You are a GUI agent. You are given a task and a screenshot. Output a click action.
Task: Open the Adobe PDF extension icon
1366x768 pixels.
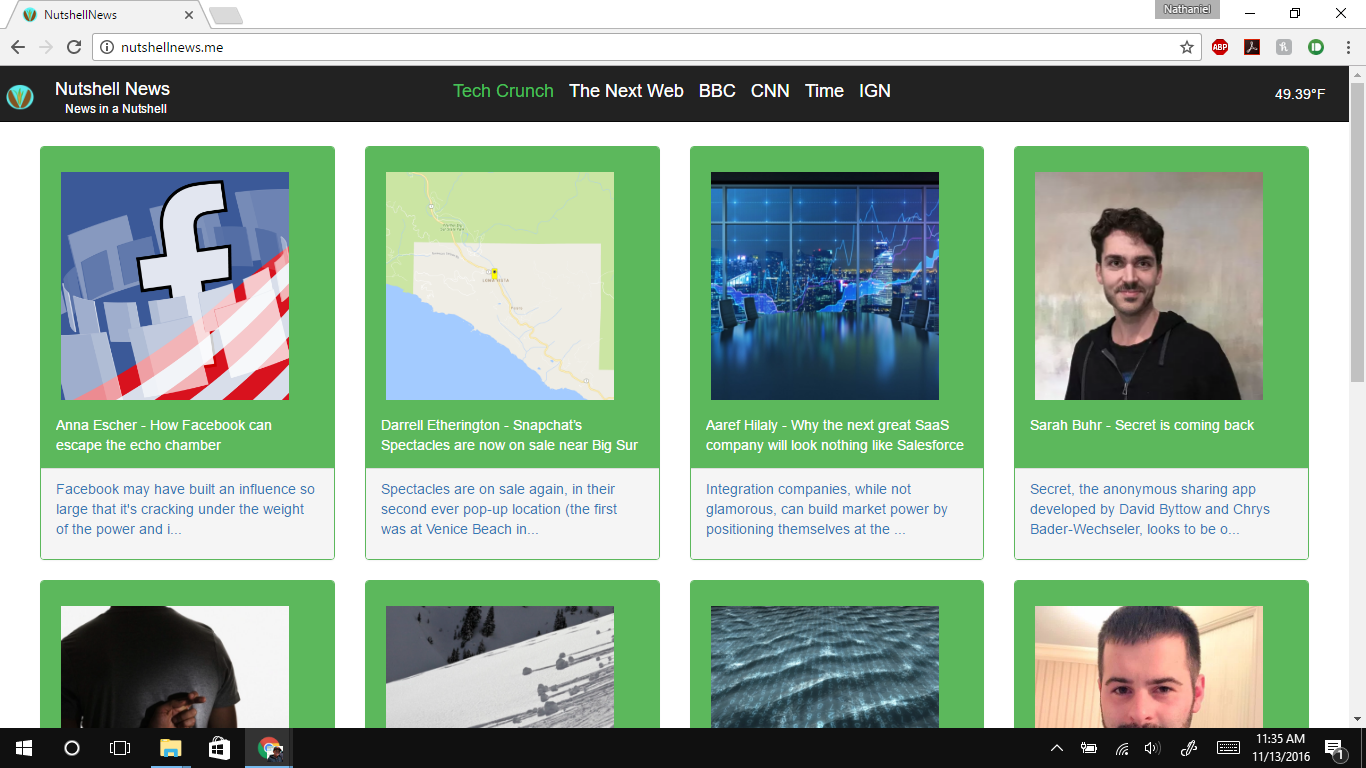[x=1252, y=47]
